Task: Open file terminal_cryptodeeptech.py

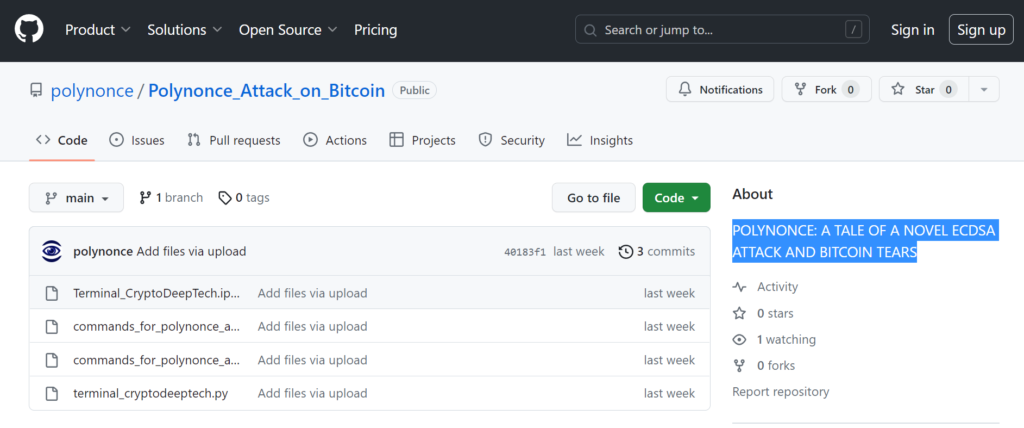Action: tap(151, 393)
